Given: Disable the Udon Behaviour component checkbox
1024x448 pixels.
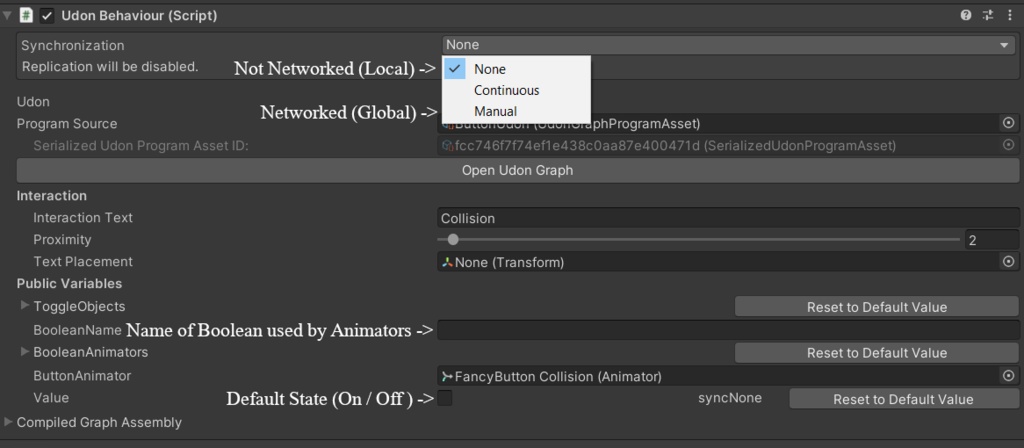Looking at the screenshot, I should pos(47,15).
